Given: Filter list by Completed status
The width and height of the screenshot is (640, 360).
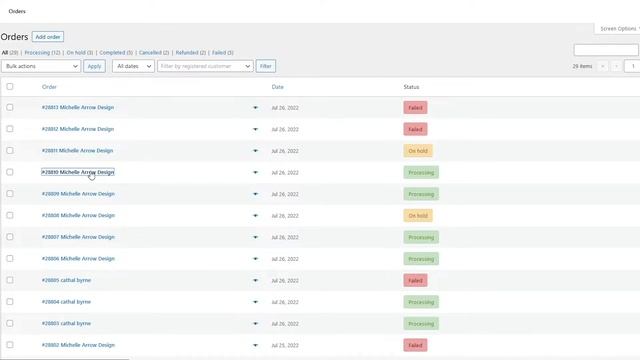Looking at the screenshot, I should pos(116,53).
